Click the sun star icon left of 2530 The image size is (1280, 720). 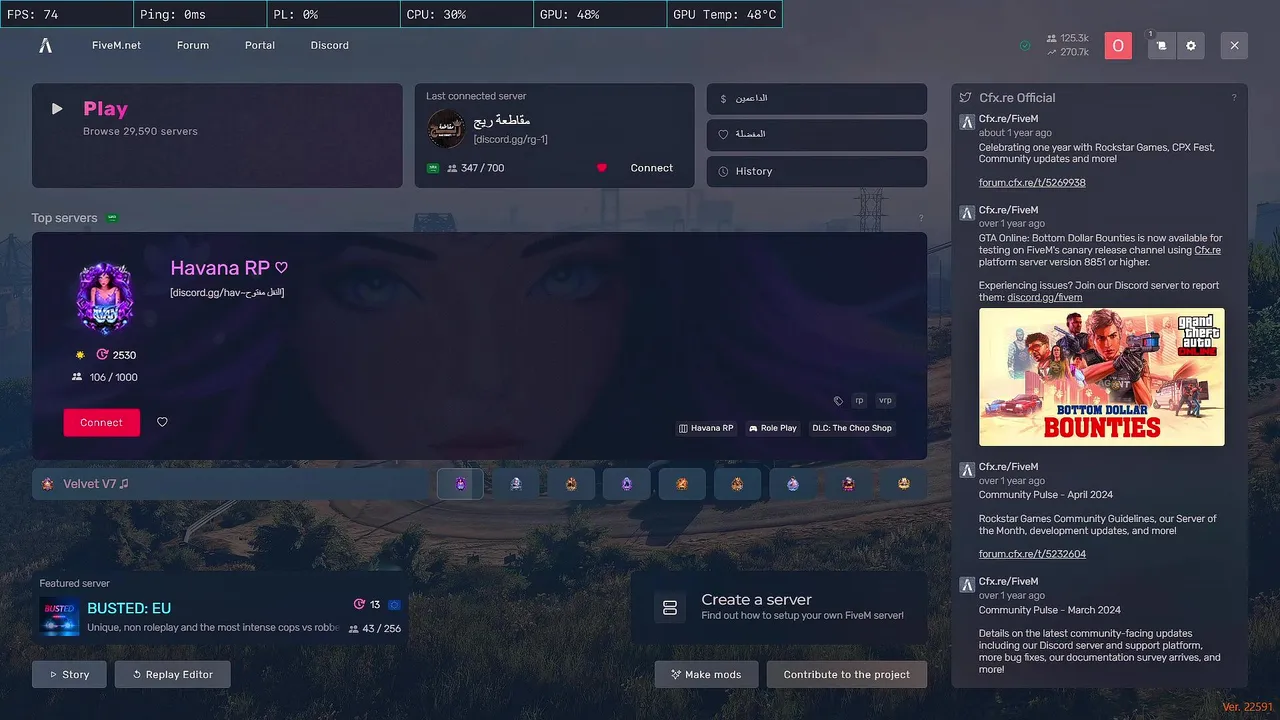(x=80, y=355)
